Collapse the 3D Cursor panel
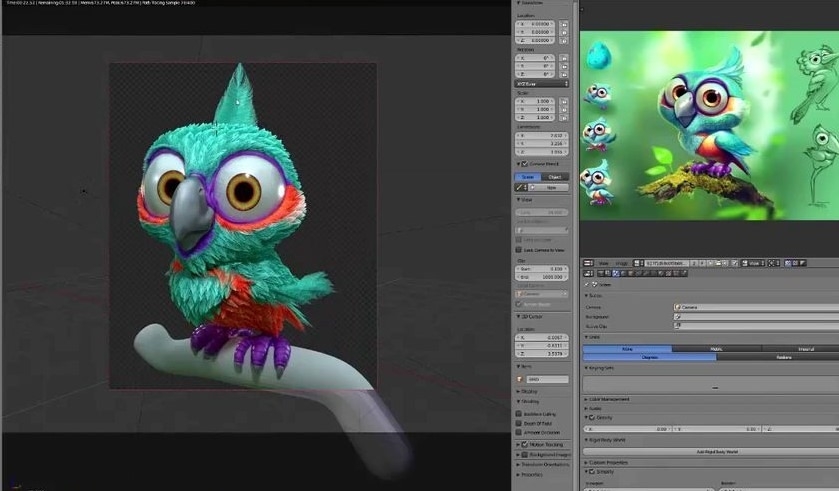Image resolution: width=839 pixels, height=491 pixels. point(518,317)
